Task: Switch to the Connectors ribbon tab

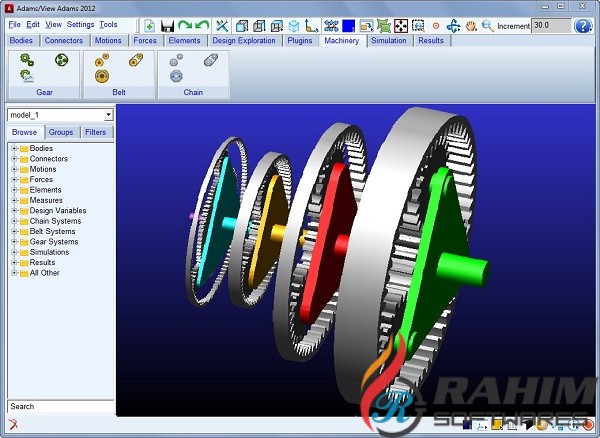Action: point(64,41)
